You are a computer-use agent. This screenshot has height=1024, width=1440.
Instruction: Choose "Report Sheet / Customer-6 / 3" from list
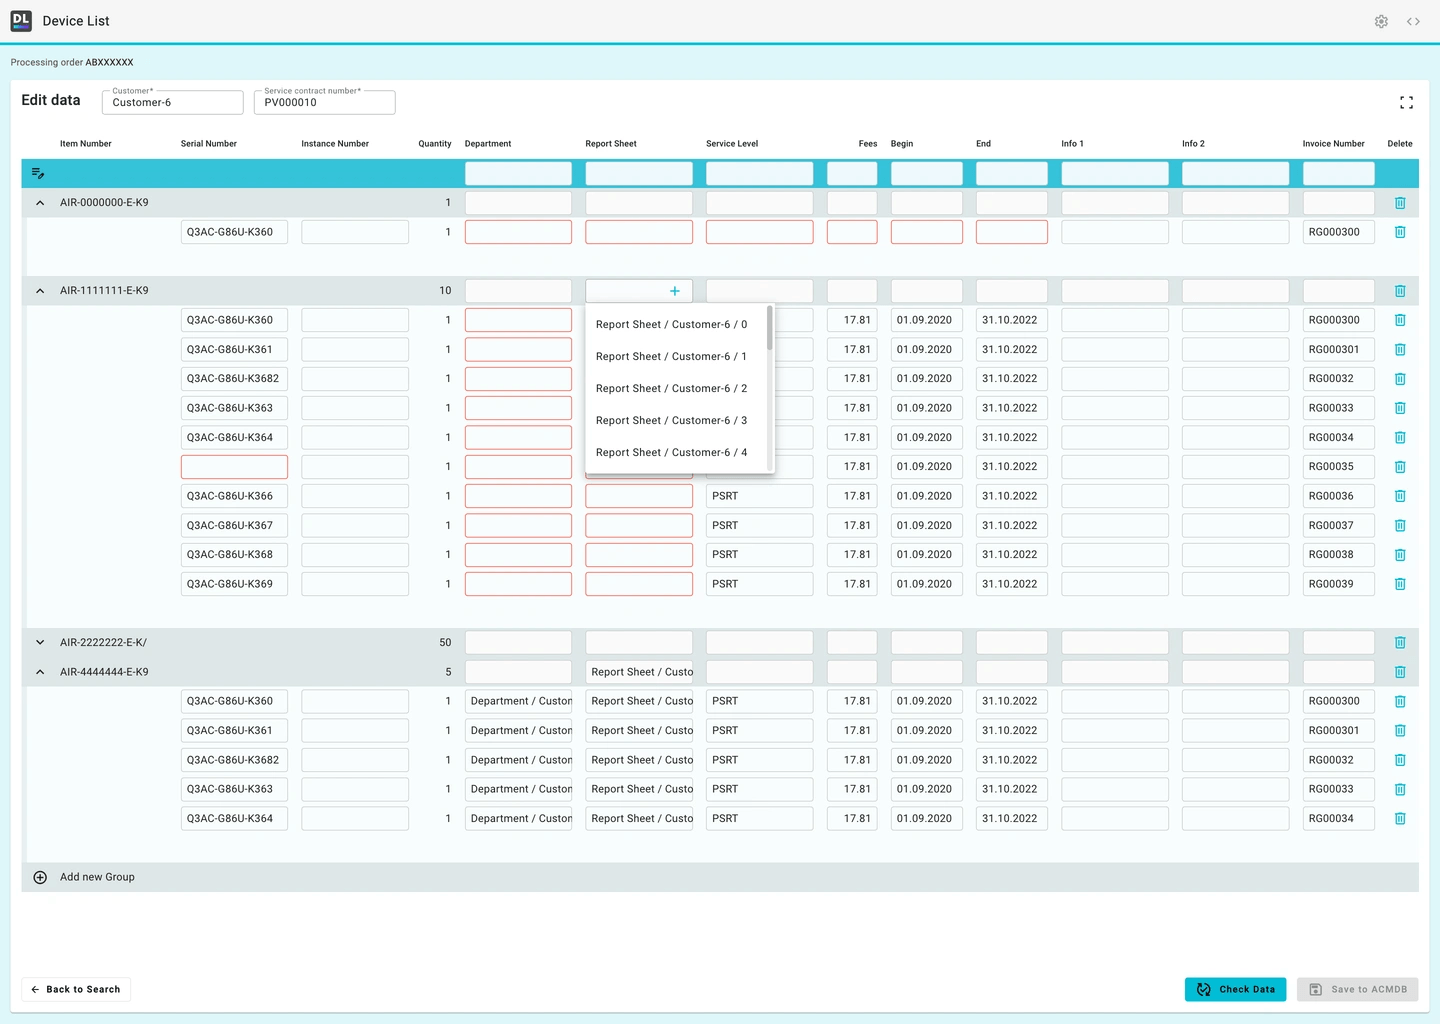[671, 421]
